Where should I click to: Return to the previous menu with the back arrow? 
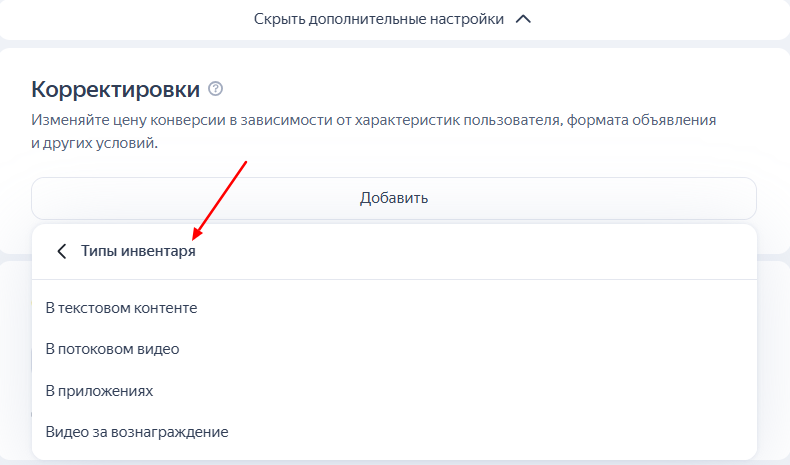pos(61,252)
